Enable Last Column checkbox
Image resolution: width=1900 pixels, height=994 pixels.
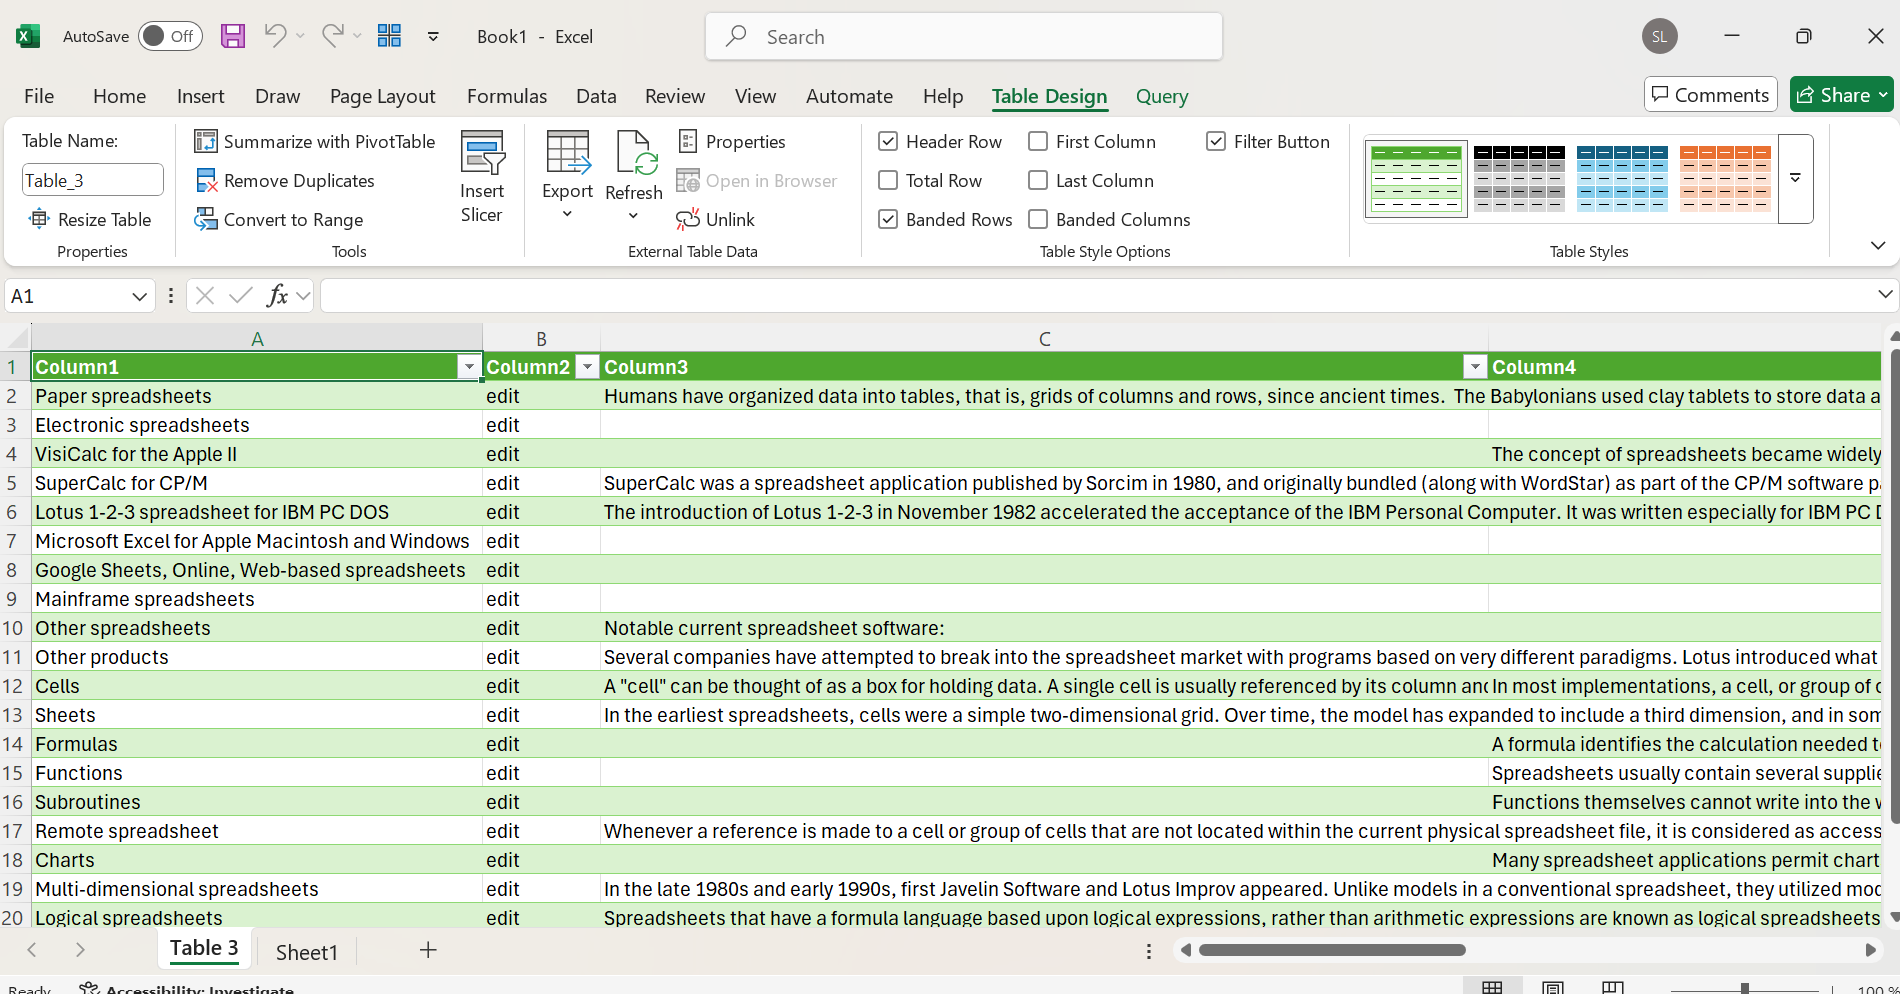[x=1038, y=181]
